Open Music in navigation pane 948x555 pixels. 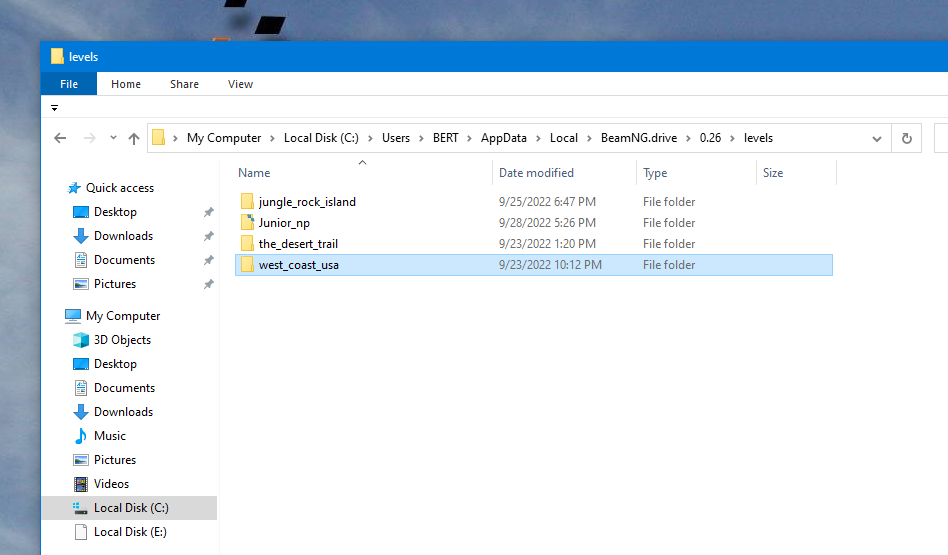109,436
